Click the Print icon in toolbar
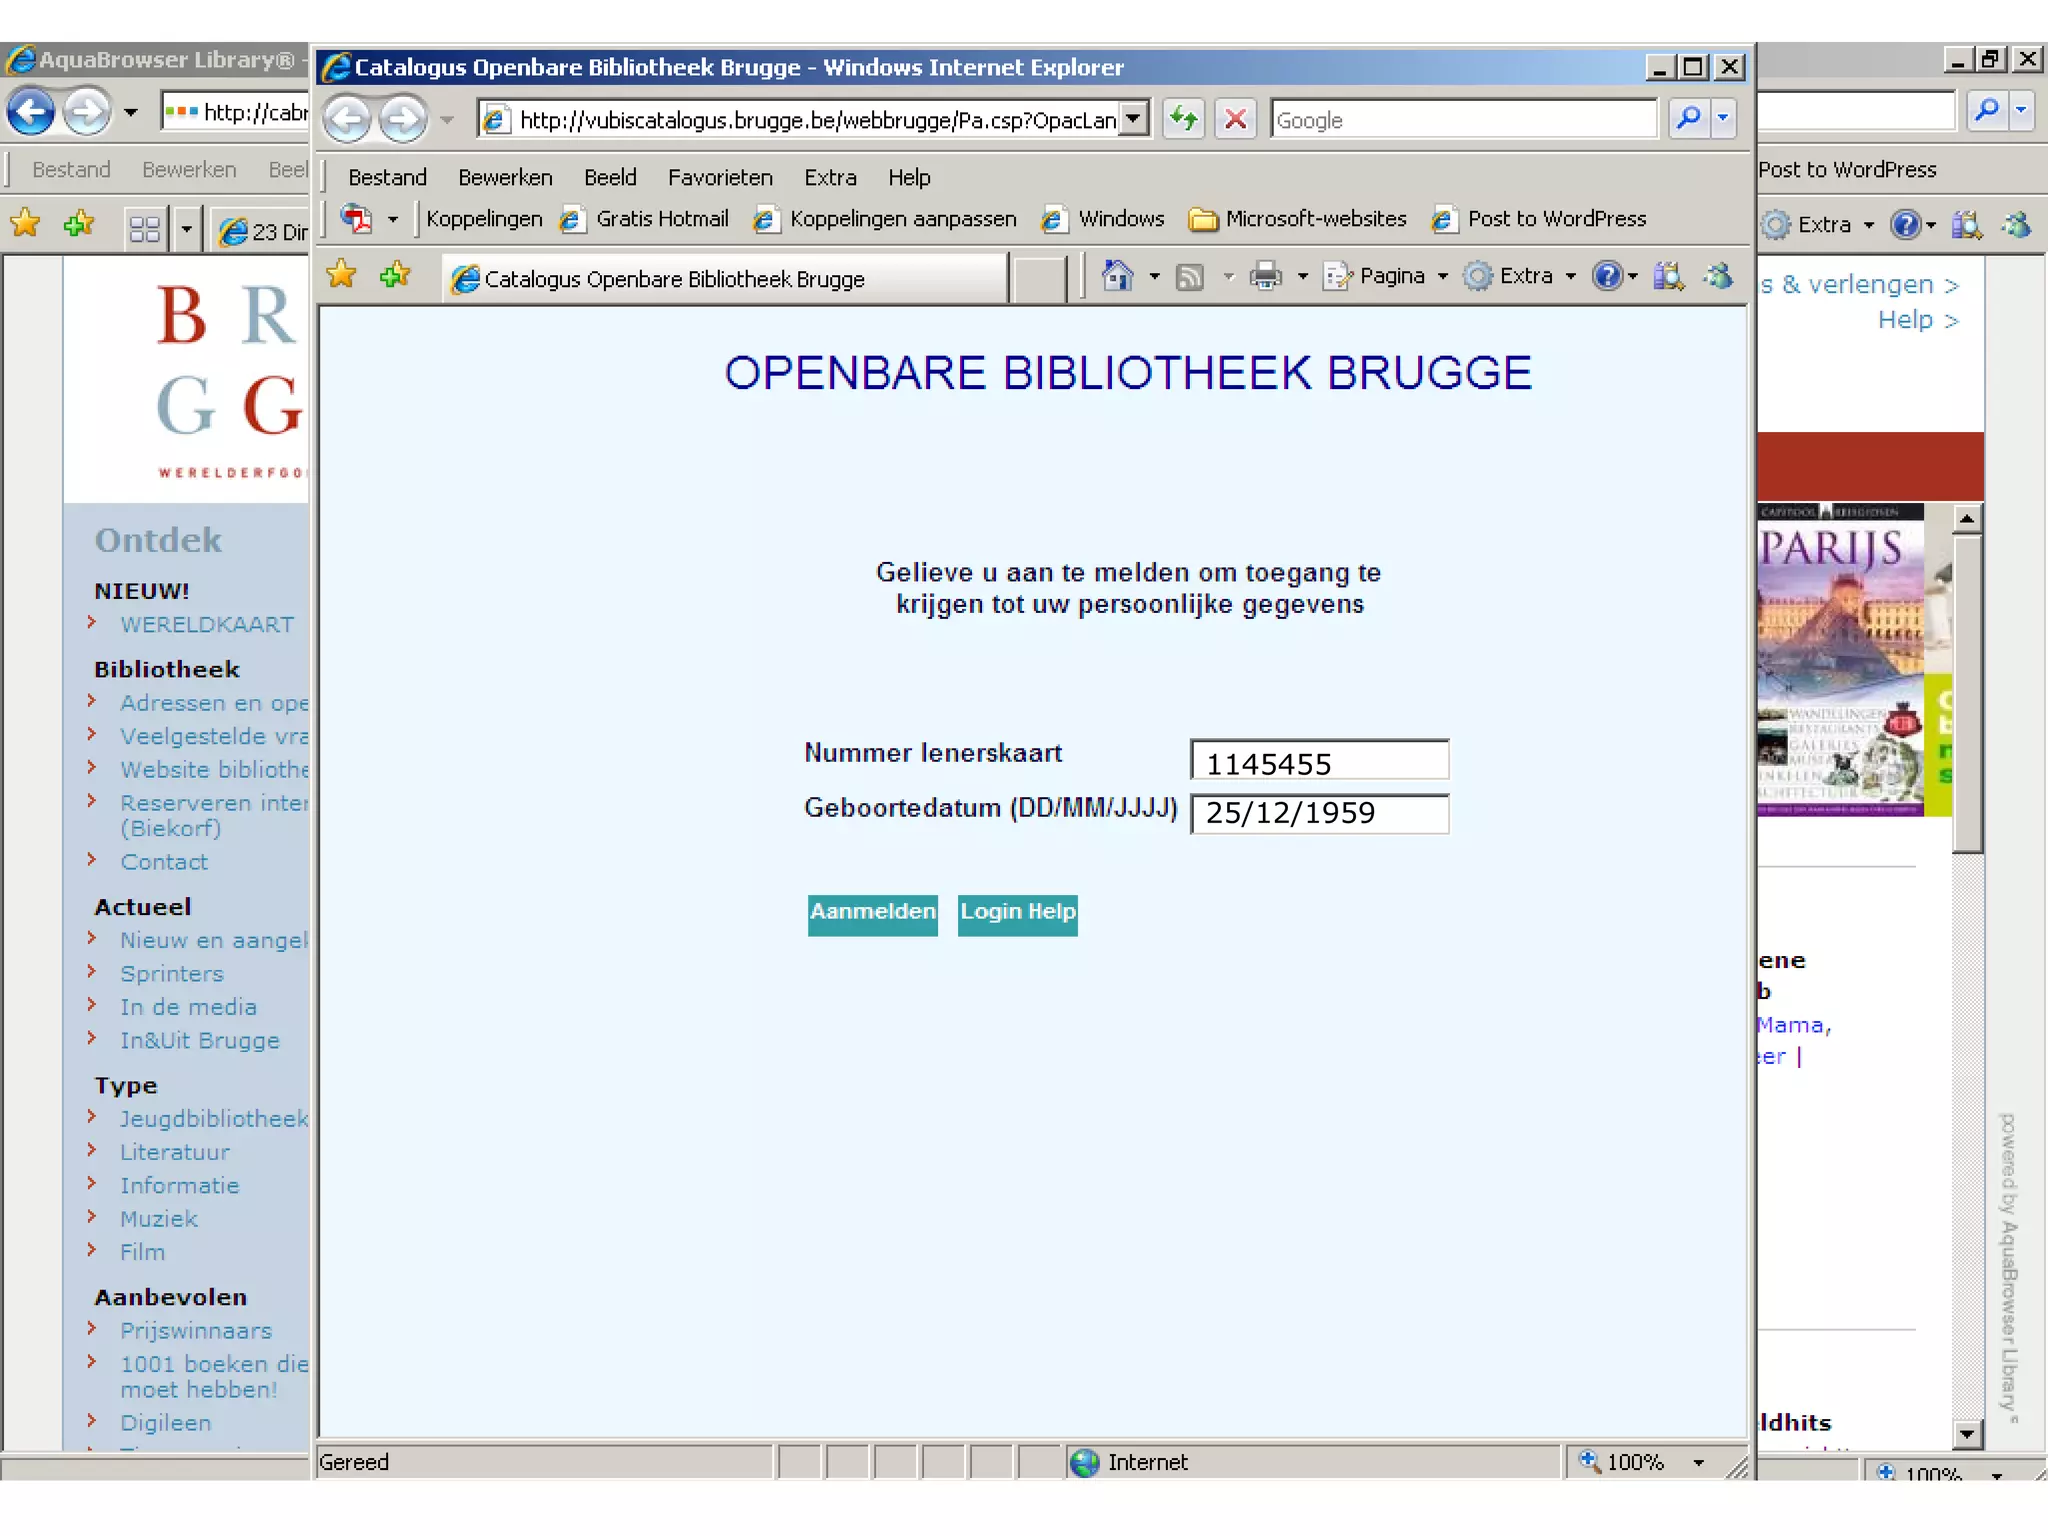This screenshot has height=1536, width=2048. [1266, 276]
